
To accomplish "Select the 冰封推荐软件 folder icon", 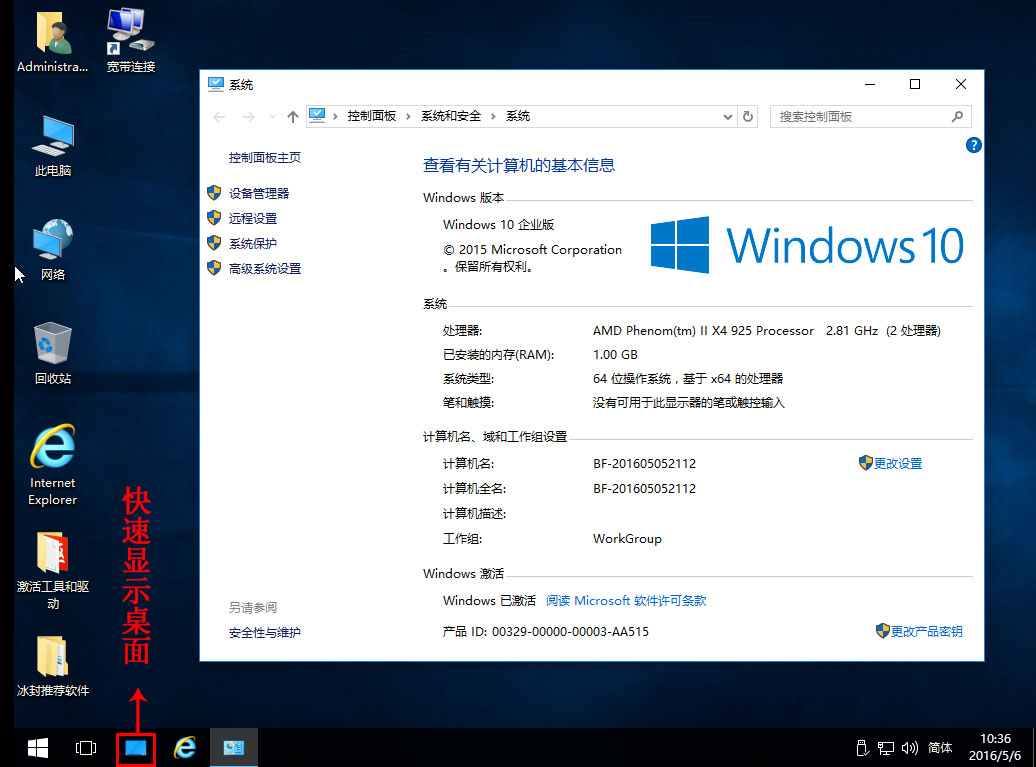I will (53, 666).
